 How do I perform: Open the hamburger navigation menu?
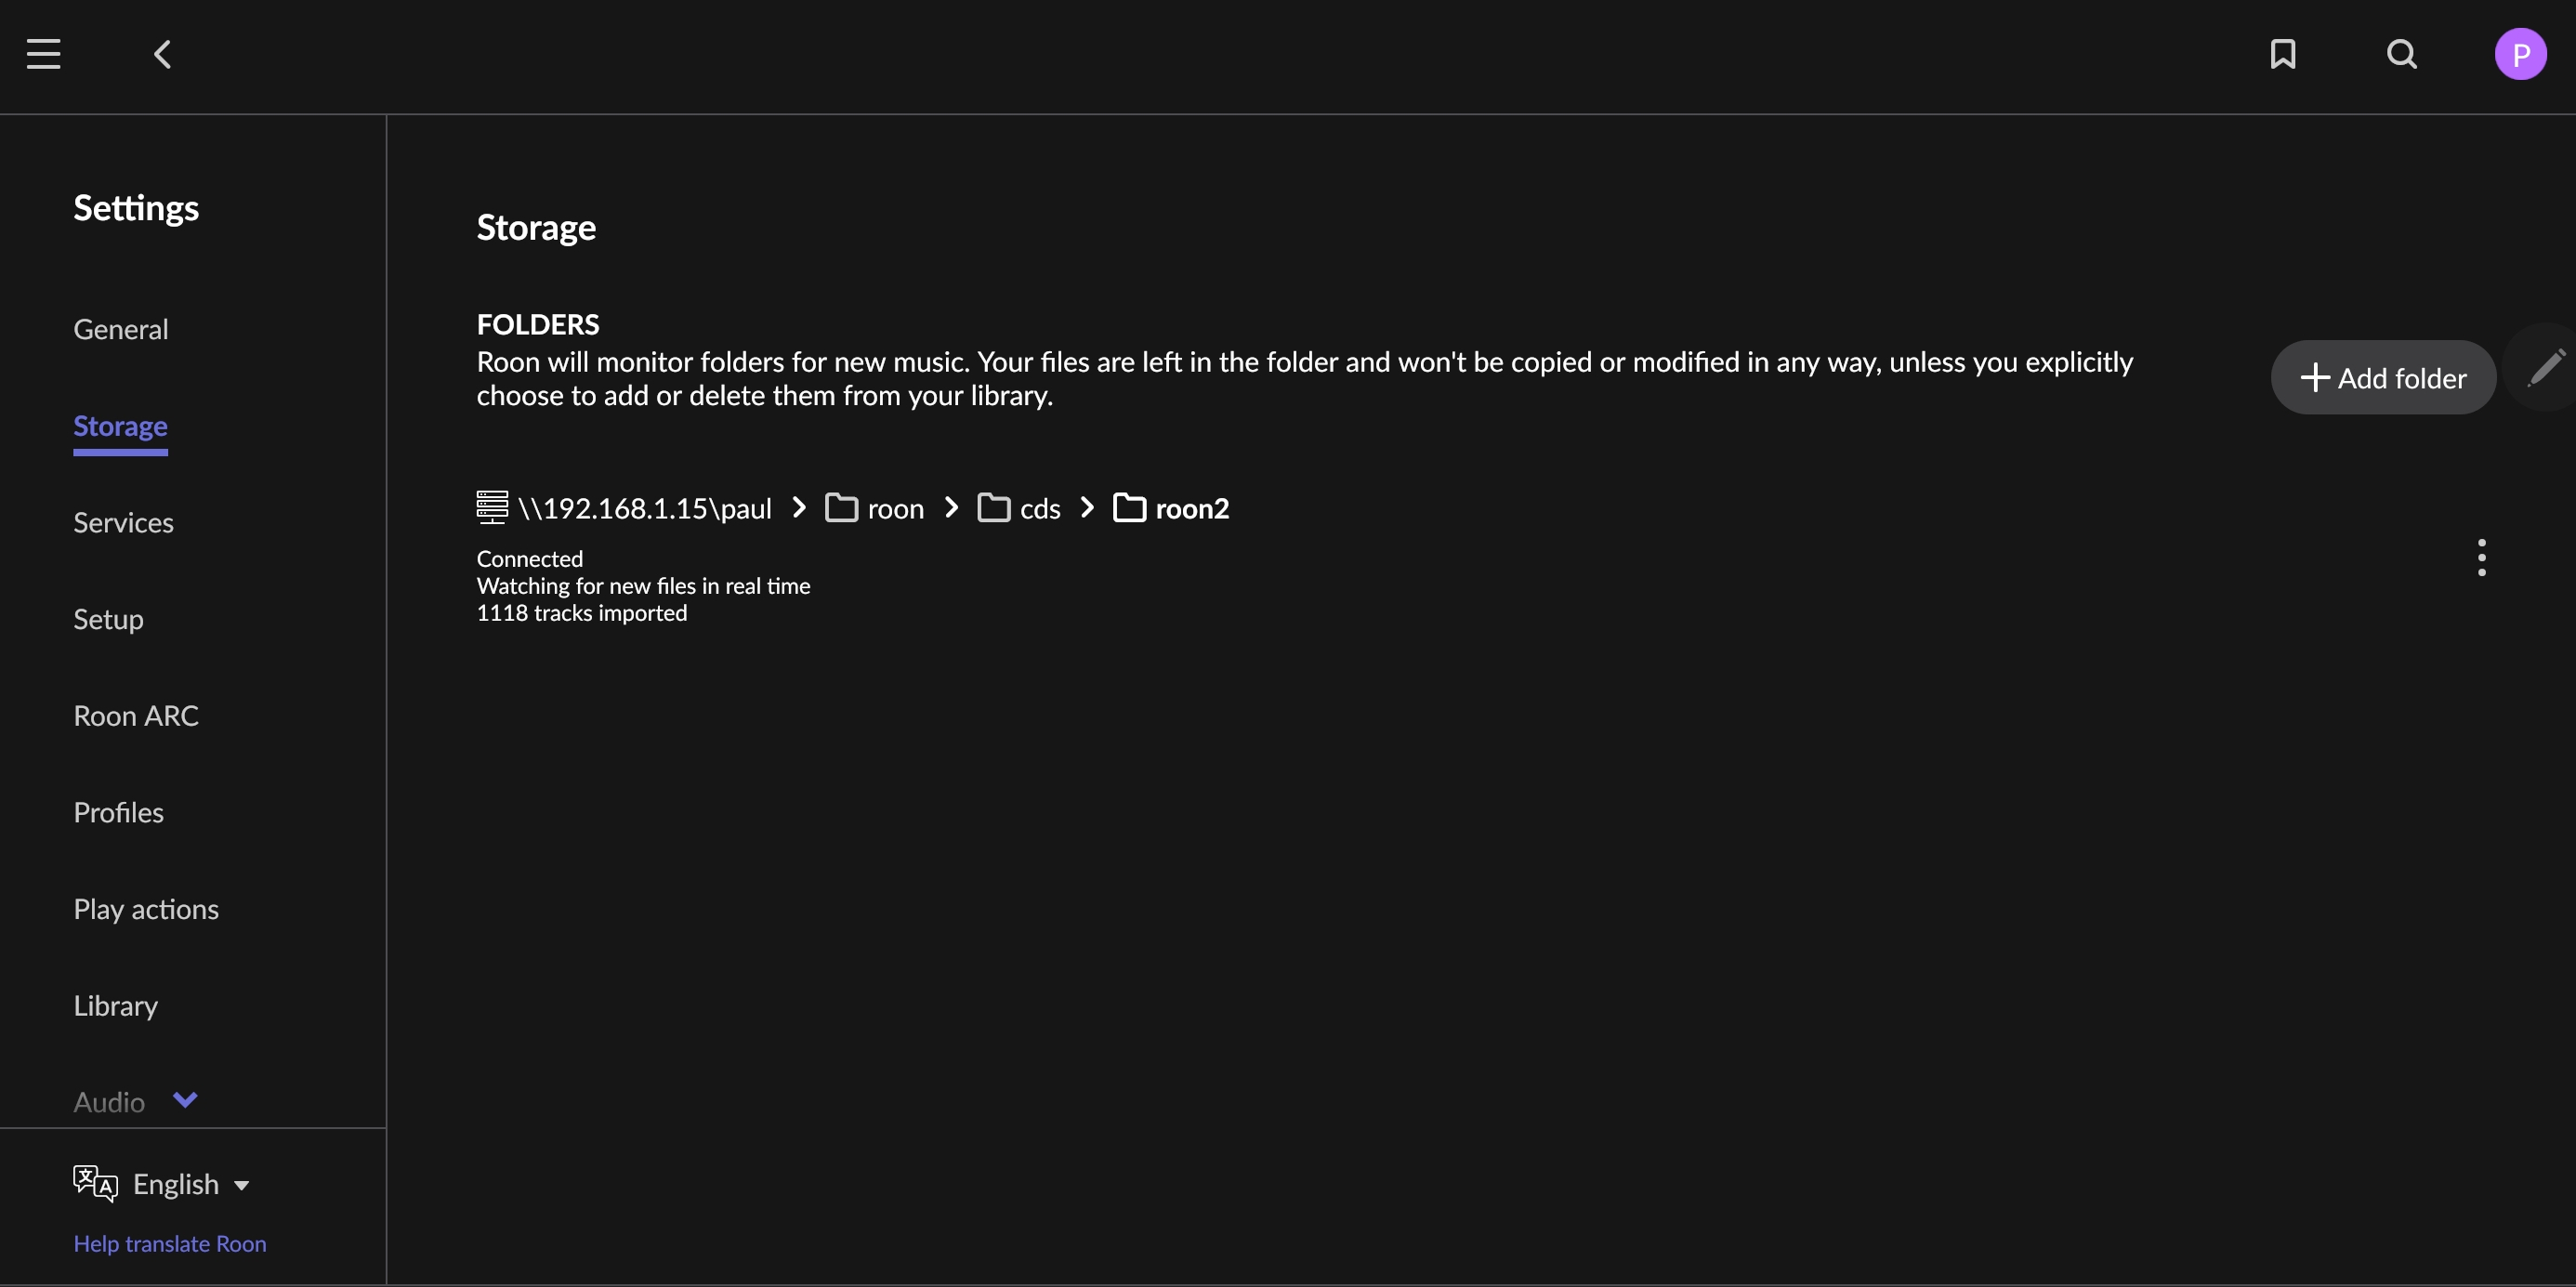coord(43,54)
